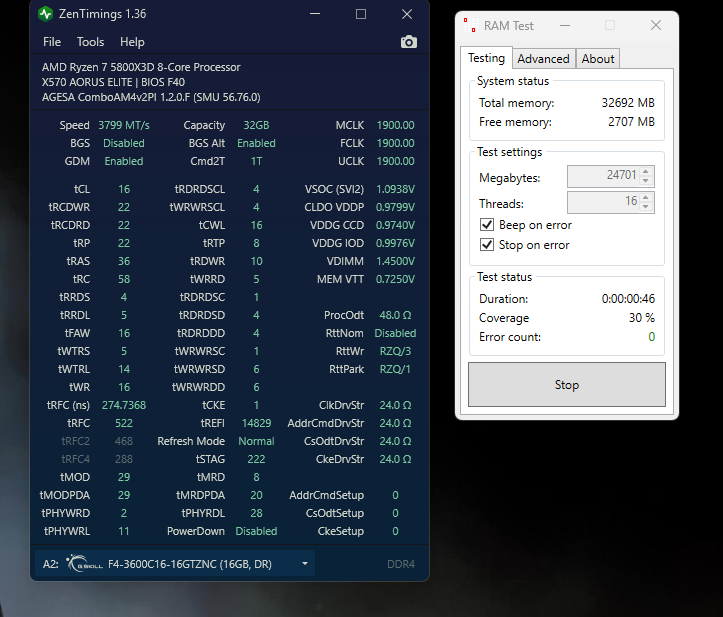Click the RttWr value RZQ/3
Screen dimensions: 723x617
395,351
